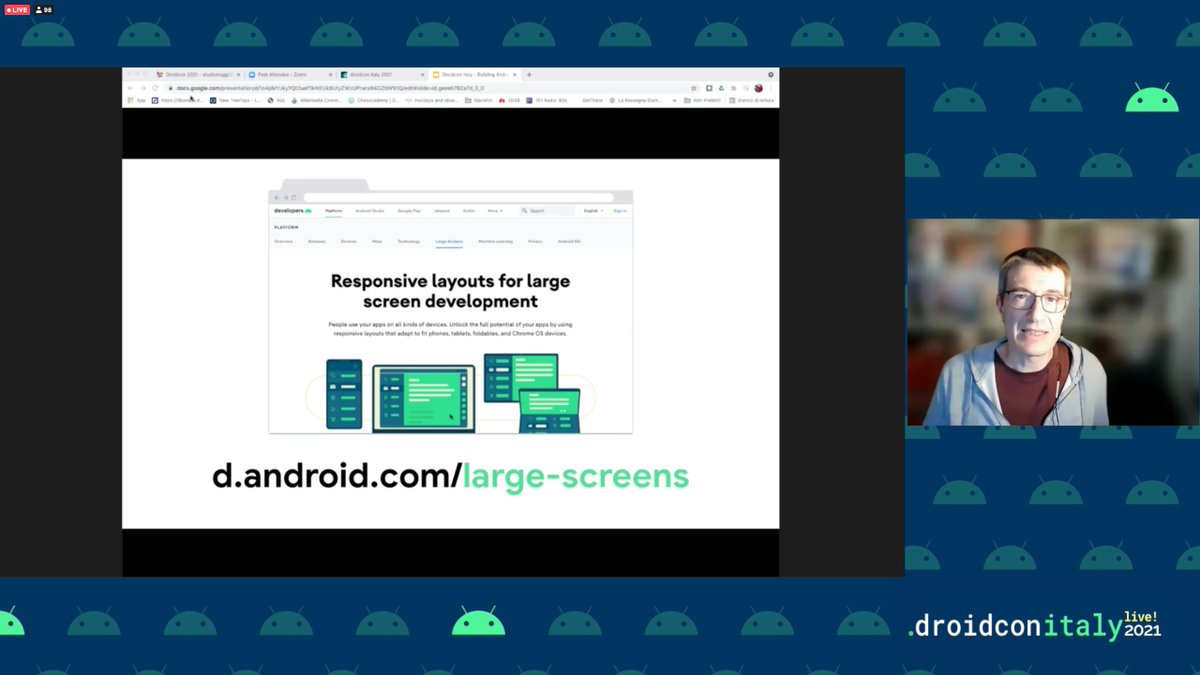Click the droidcon italy live 2021 logo

[1035, 625]
